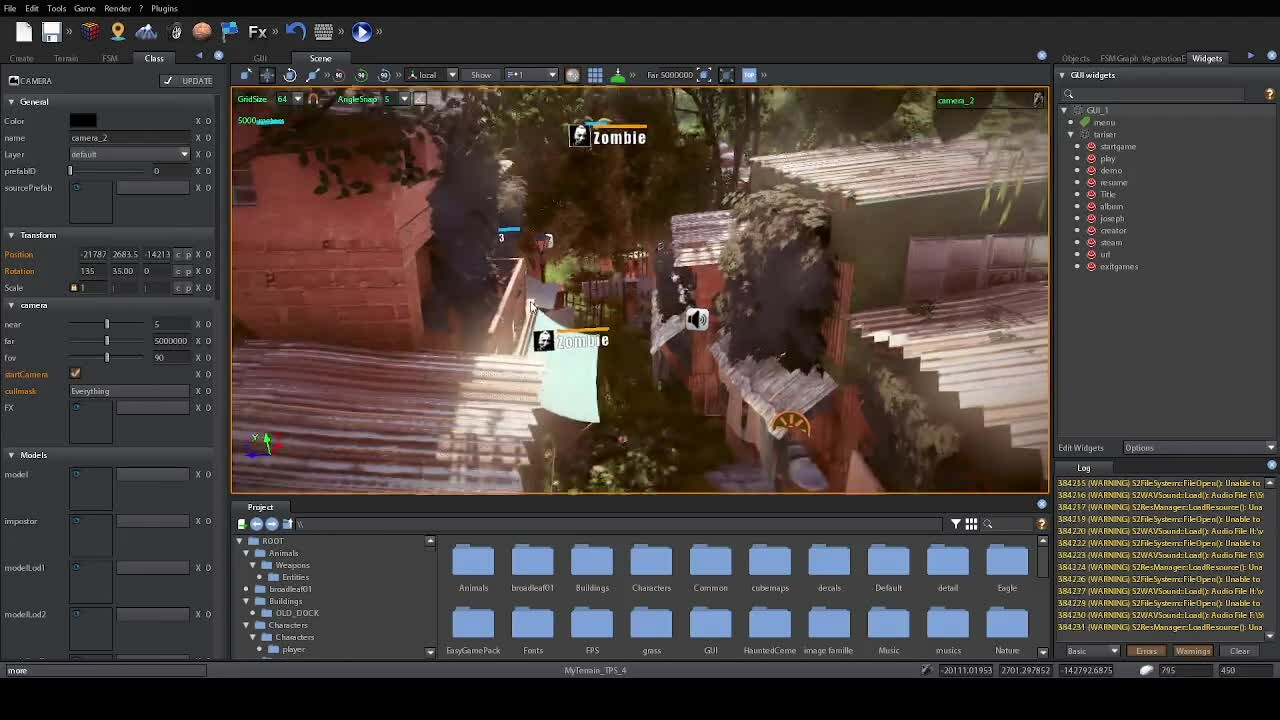
Task: Open the colored cube tool
Action: 91,32
